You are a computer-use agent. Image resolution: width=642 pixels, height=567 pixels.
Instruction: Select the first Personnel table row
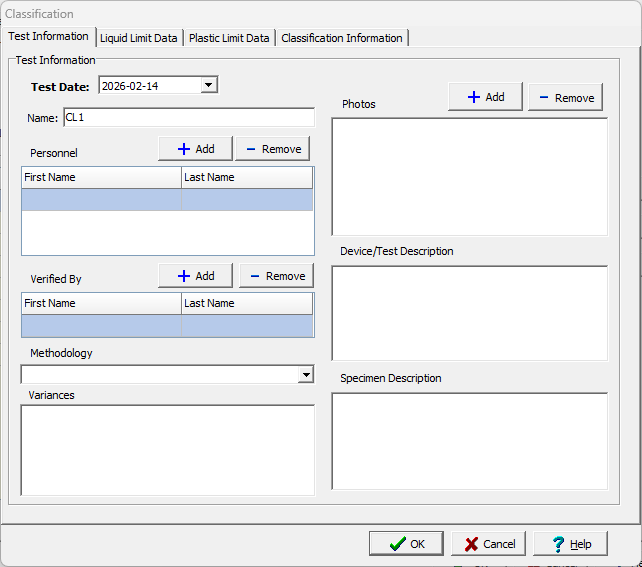(167, 199)
